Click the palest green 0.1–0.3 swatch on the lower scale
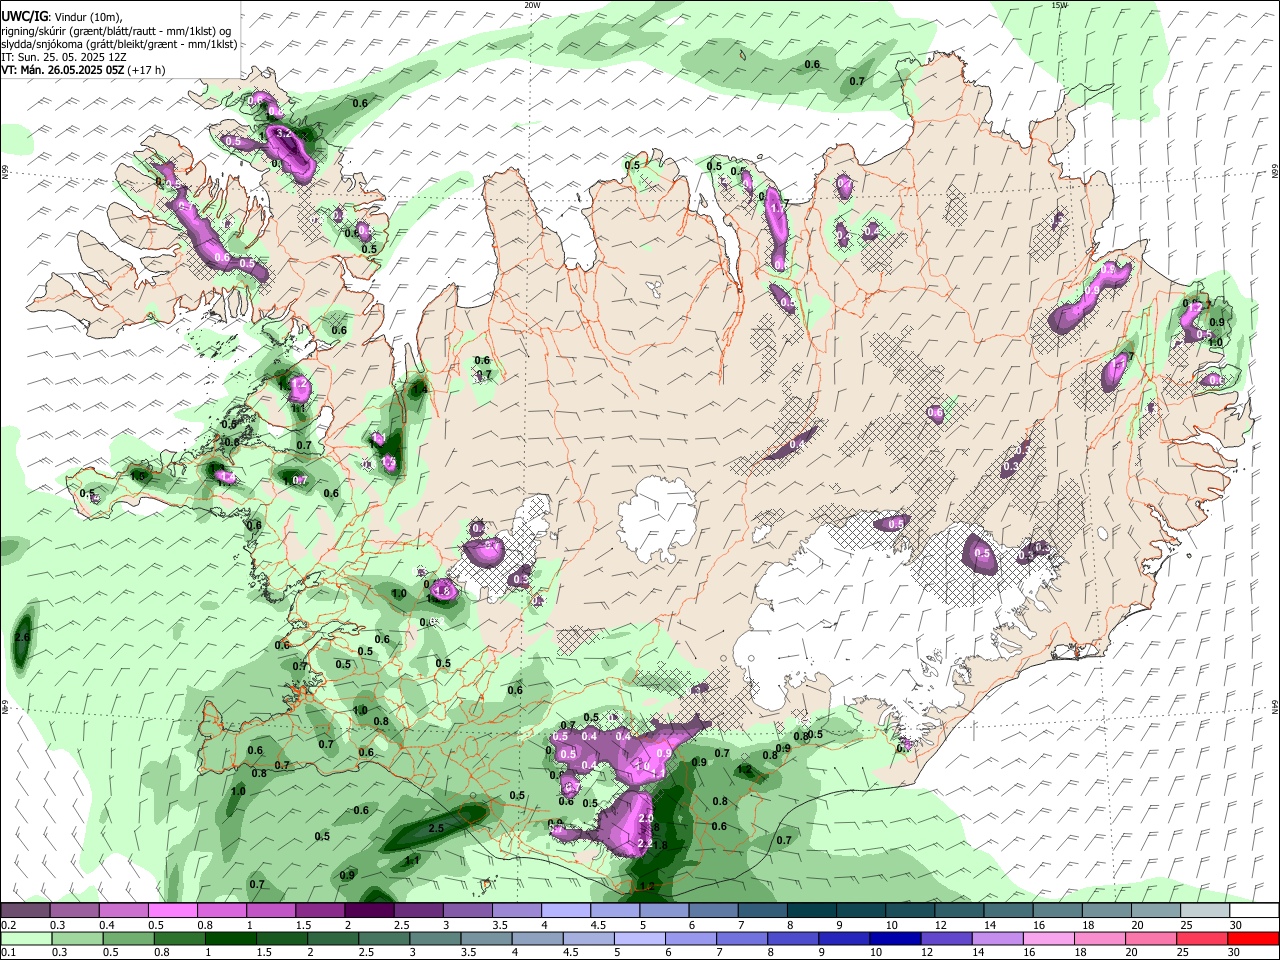This screenshot has width=1280, height=960. click(25, 939)
